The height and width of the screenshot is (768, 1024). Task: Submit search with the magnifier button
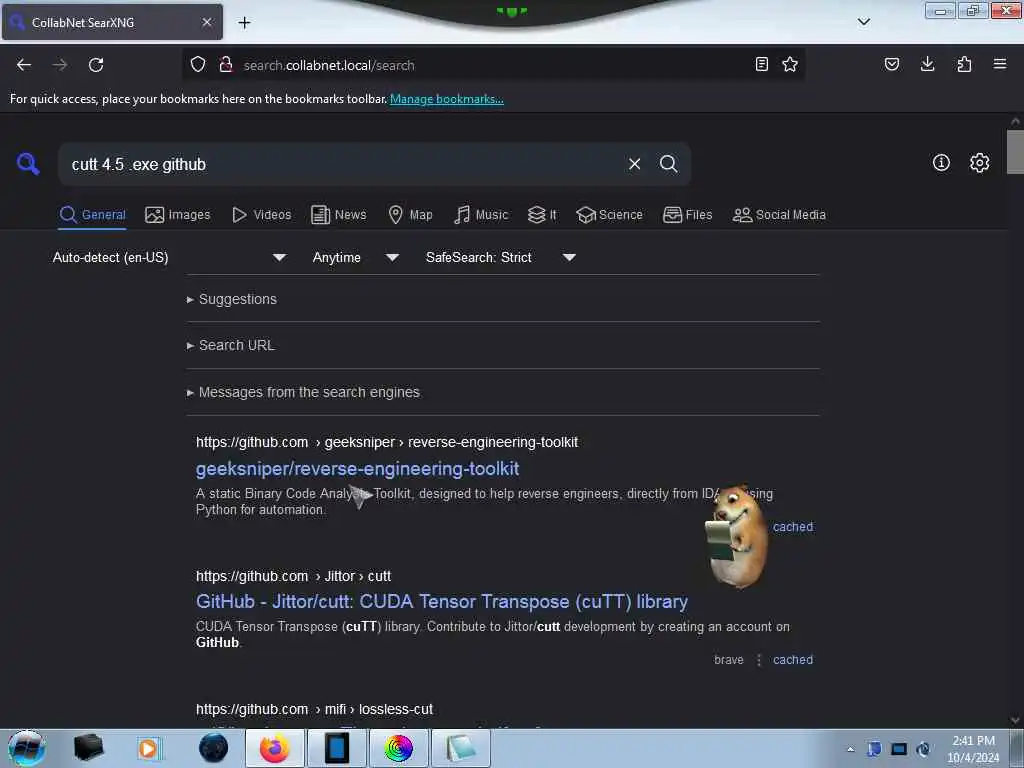coord(668,164)
